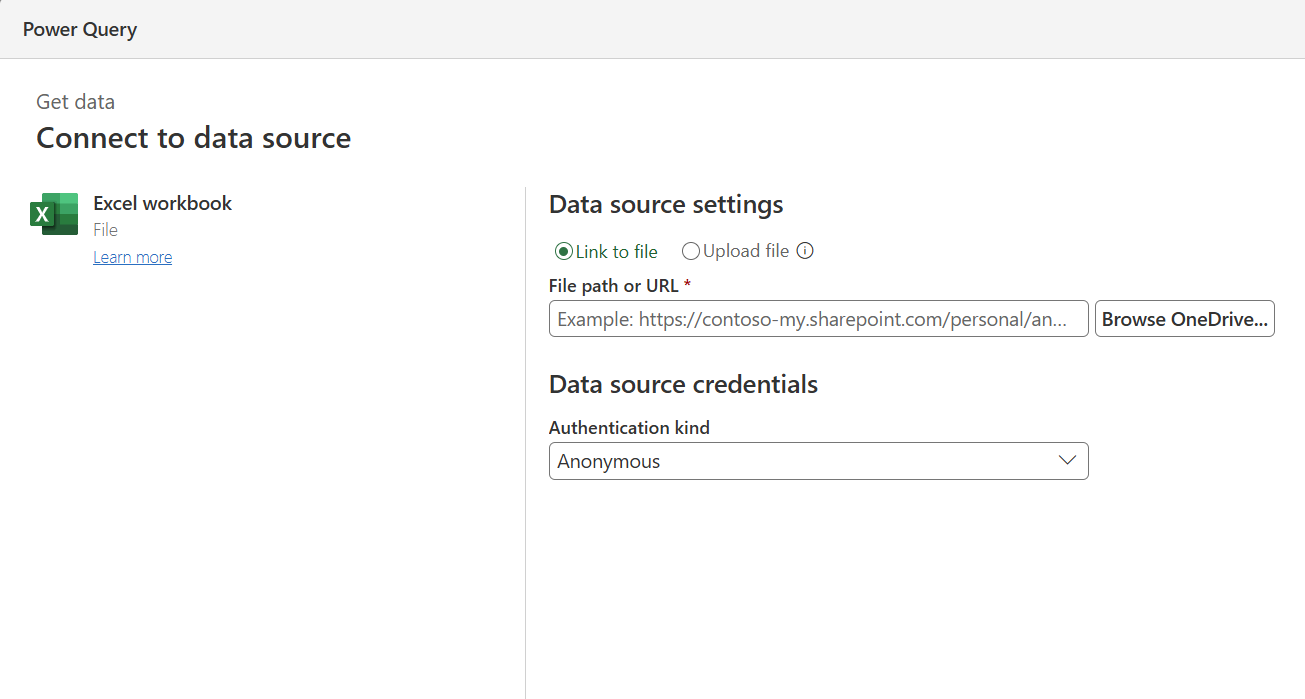
Task: Click the chevron arrow of Anonymous dropdown
Action: pyautogui.click(x=1067, y=461)
